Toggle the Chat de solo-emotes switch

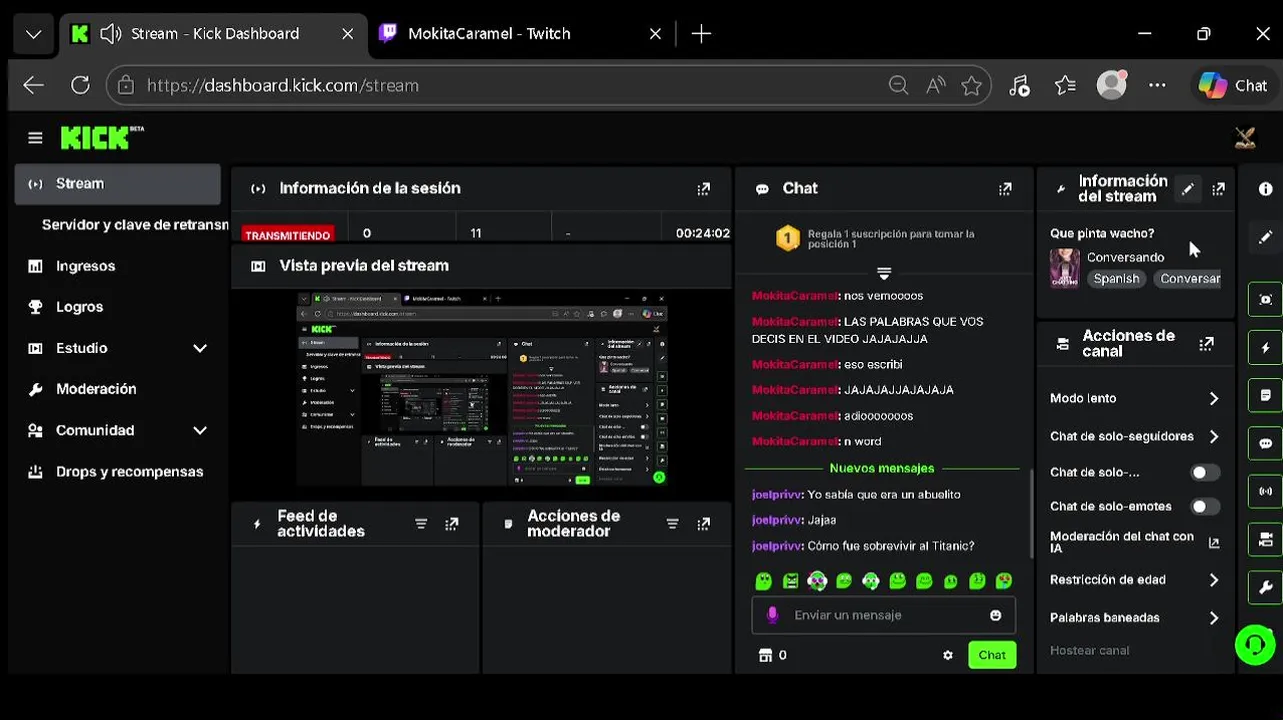[1205, 506]
